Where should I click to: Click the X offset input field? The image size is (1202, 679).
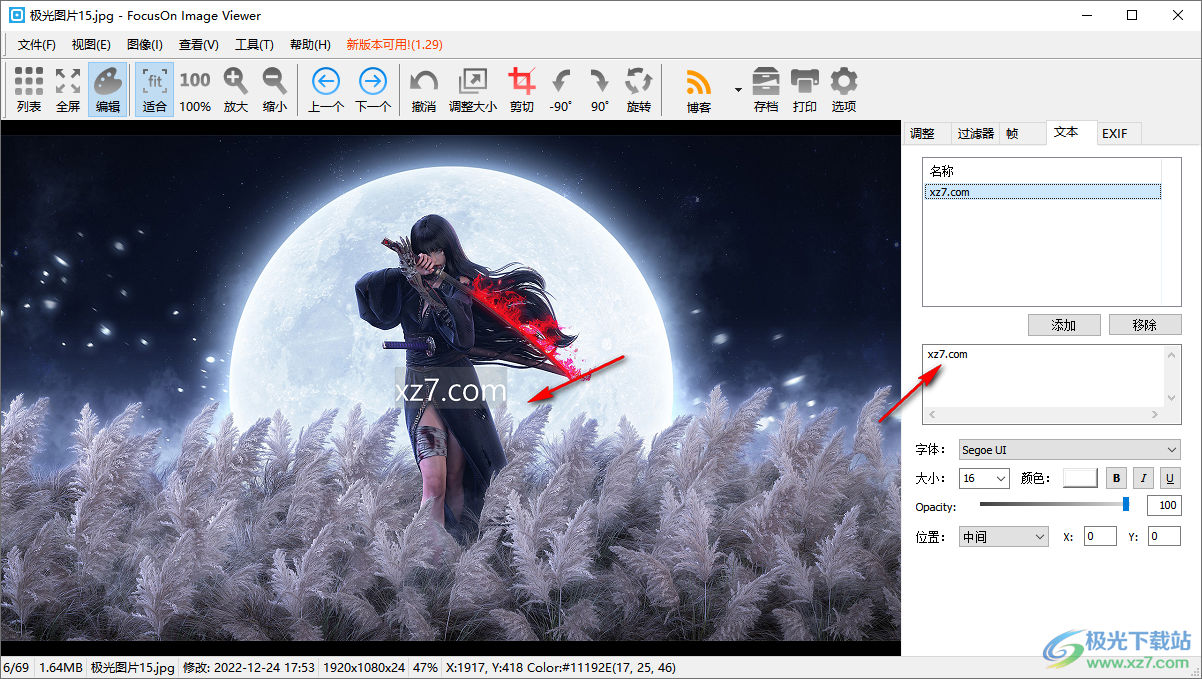pyautogui.click(x=1100, y=537)
